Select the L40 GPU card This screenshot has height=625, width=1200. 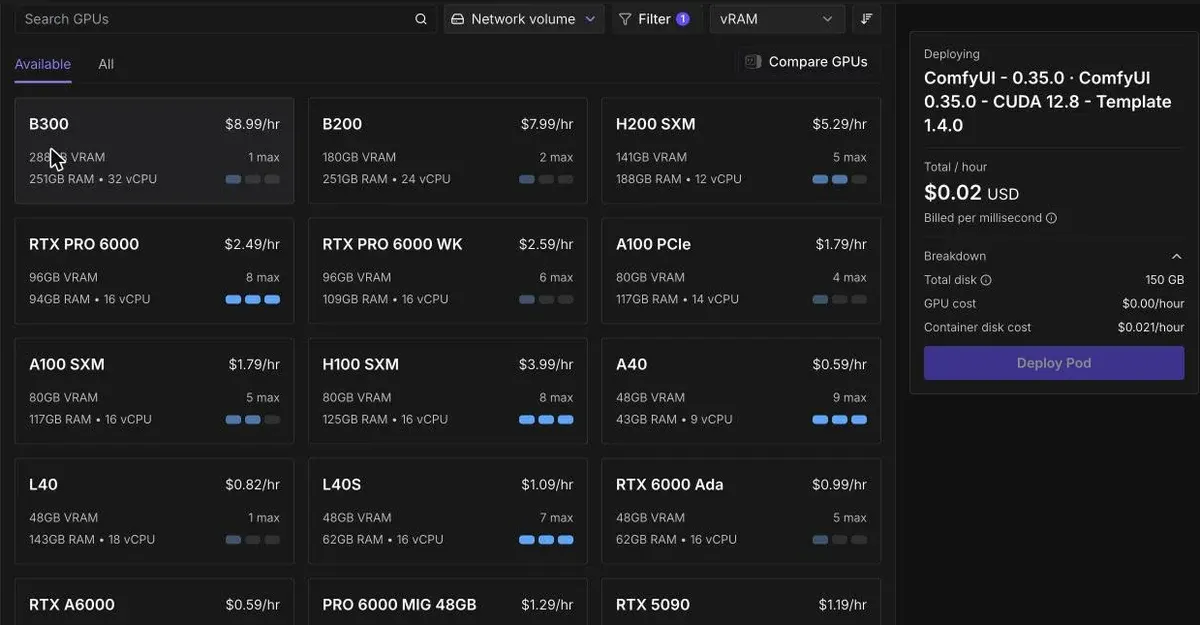tap(154, 511)
